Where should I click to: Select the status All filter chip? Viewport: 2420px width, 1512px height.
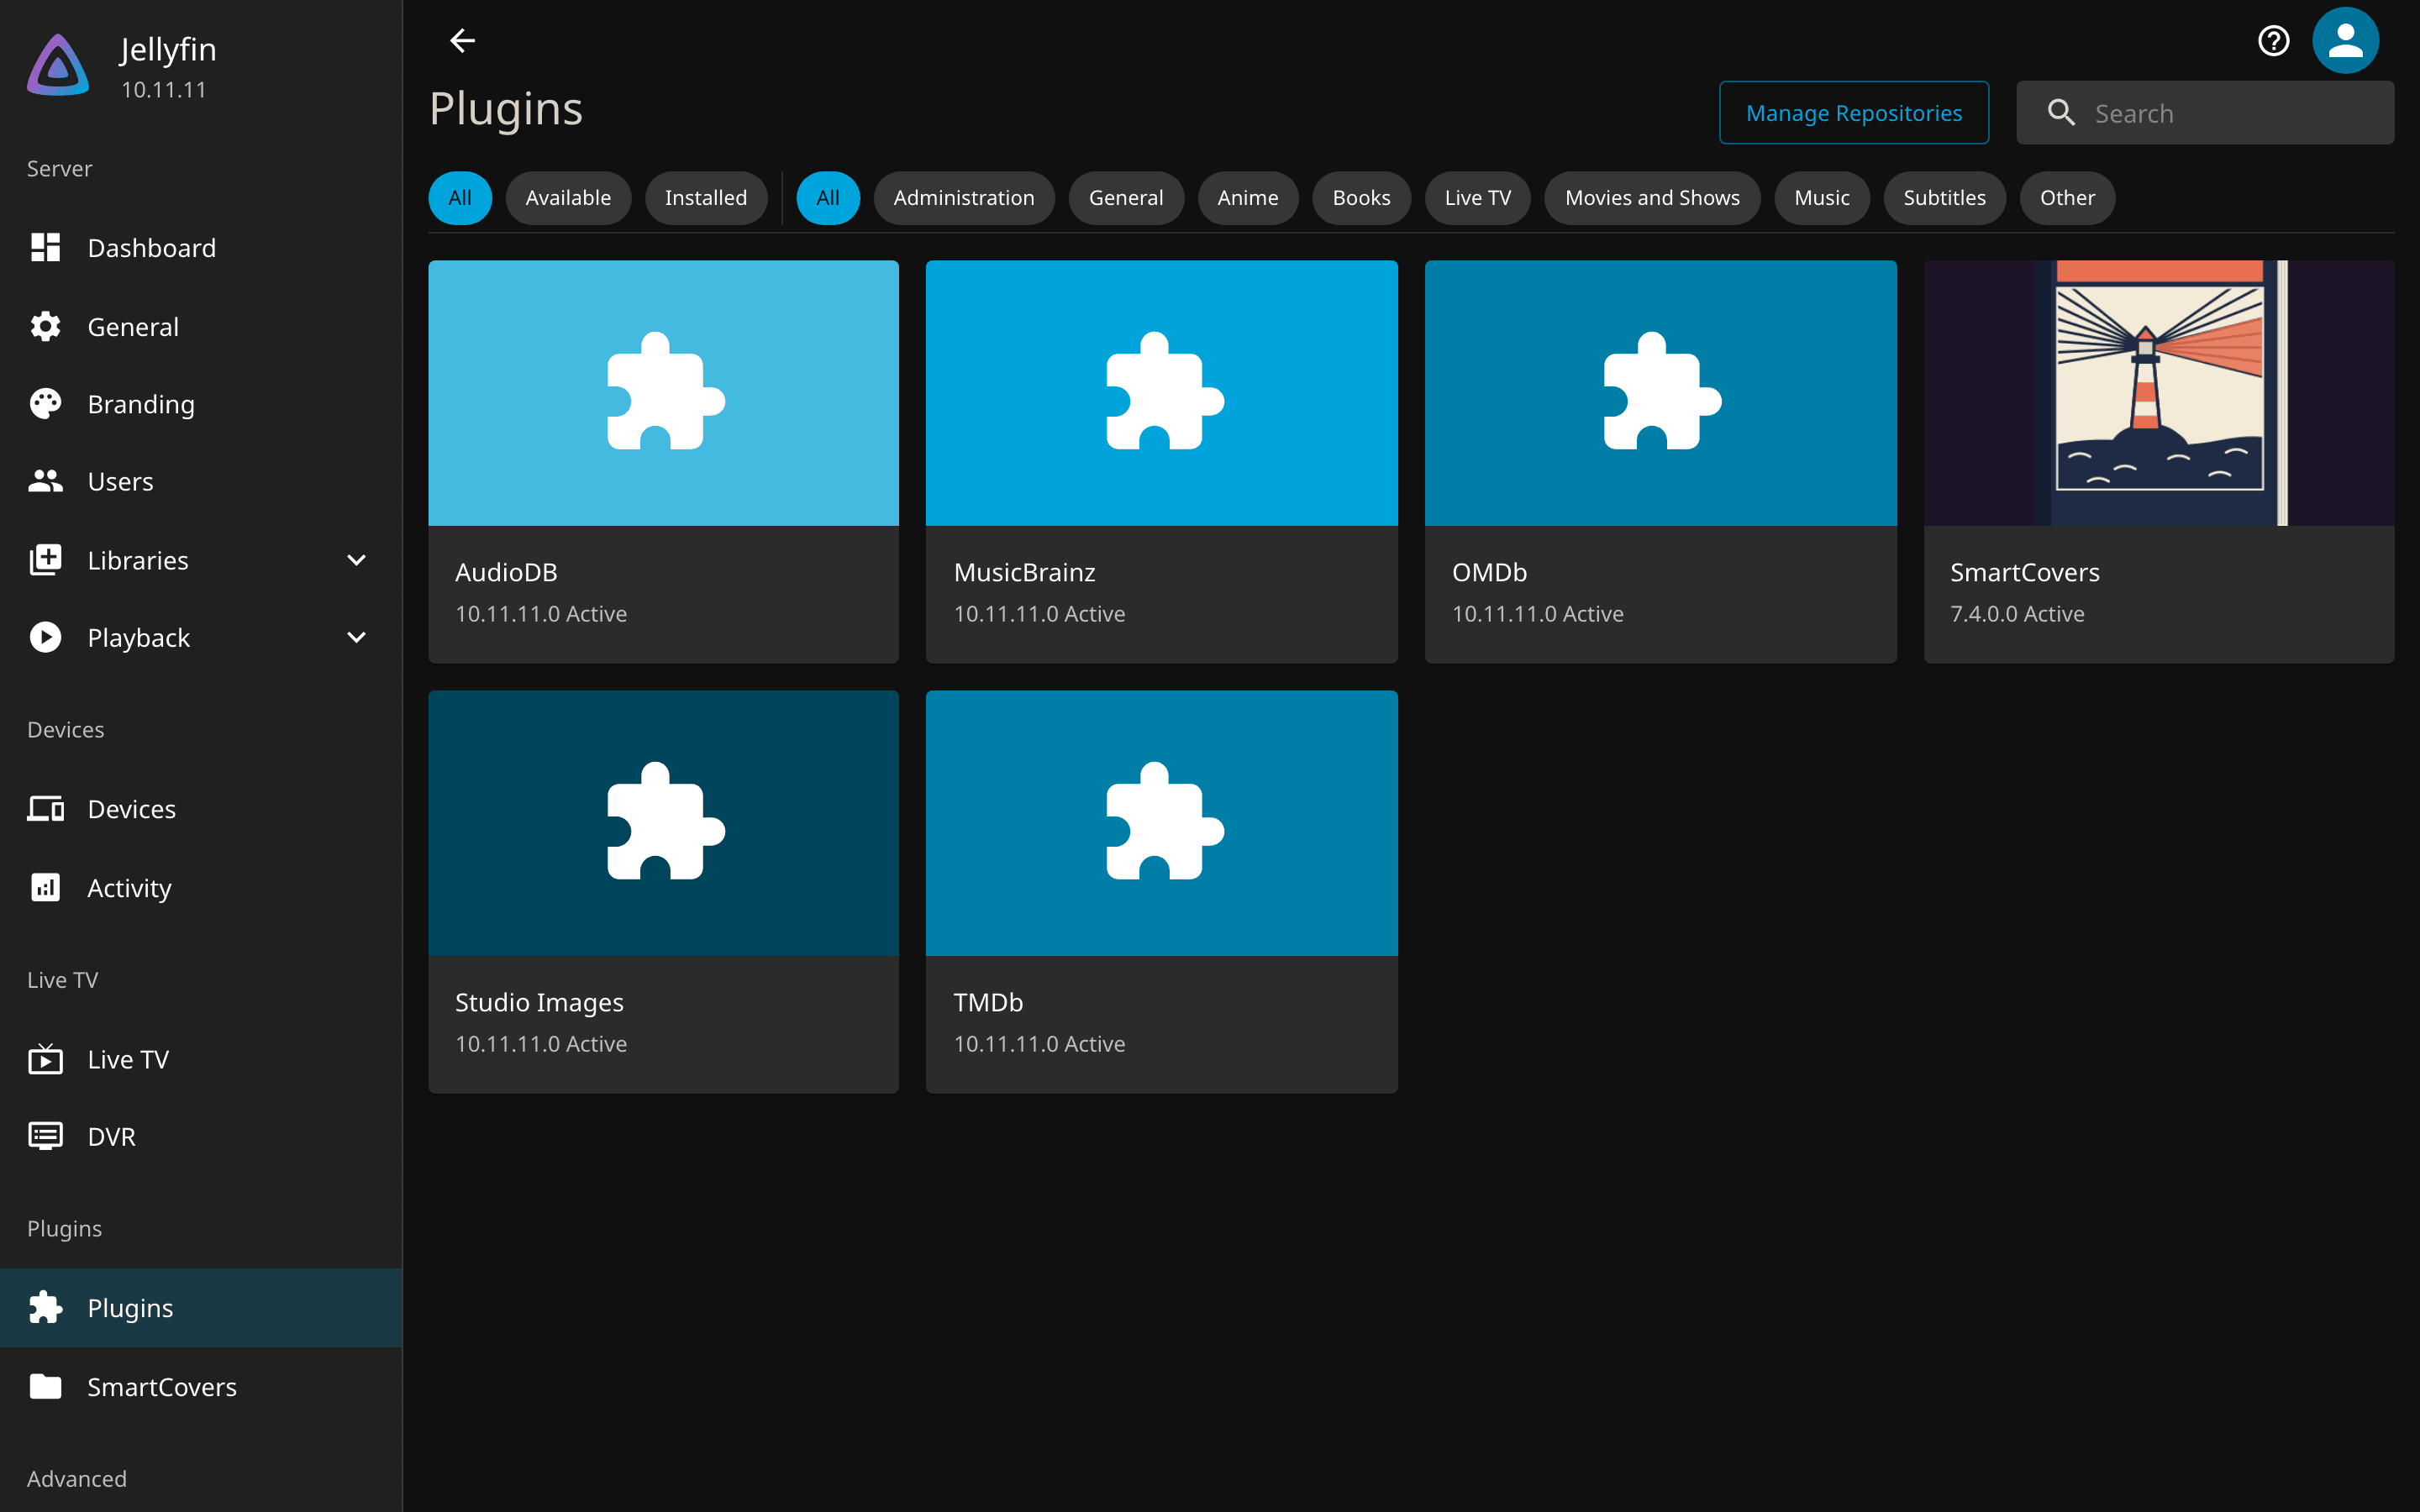(460, 198)
